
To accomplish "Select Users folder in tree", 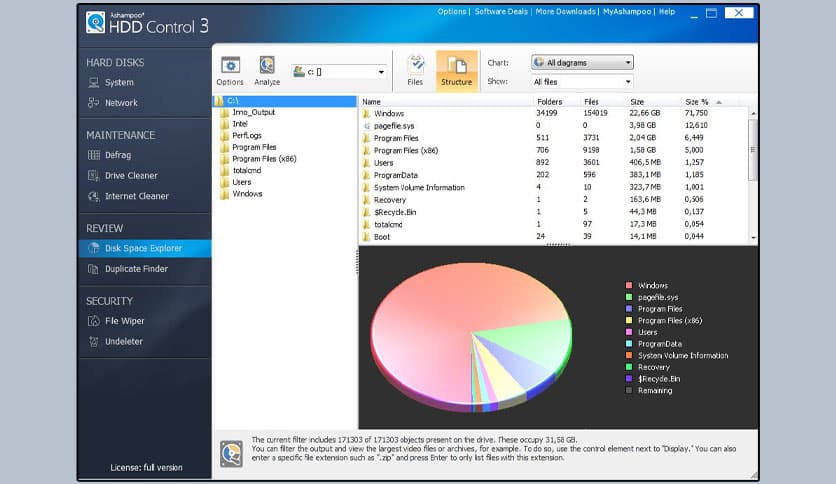I will click(241, 182).
